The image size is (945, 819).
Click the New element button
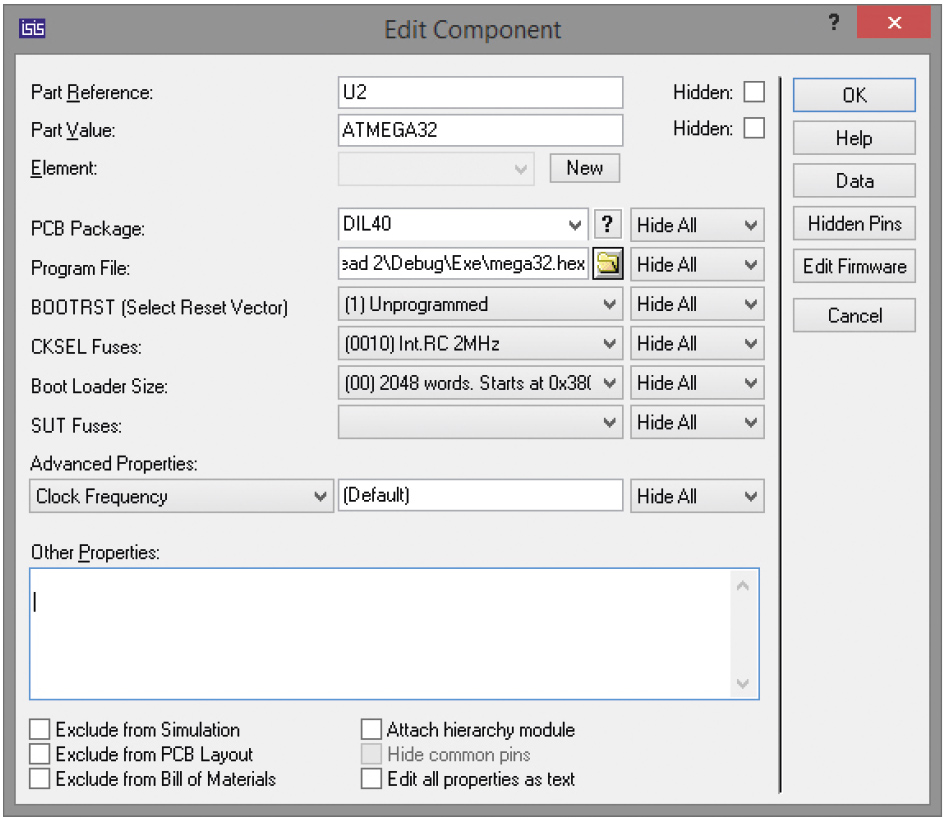[585, 168]
